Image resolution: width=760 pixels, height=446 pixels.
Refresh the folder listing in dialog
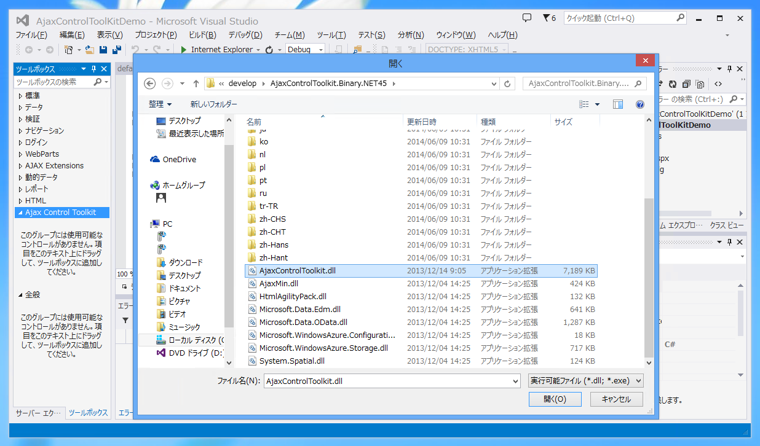pos(507,83)
